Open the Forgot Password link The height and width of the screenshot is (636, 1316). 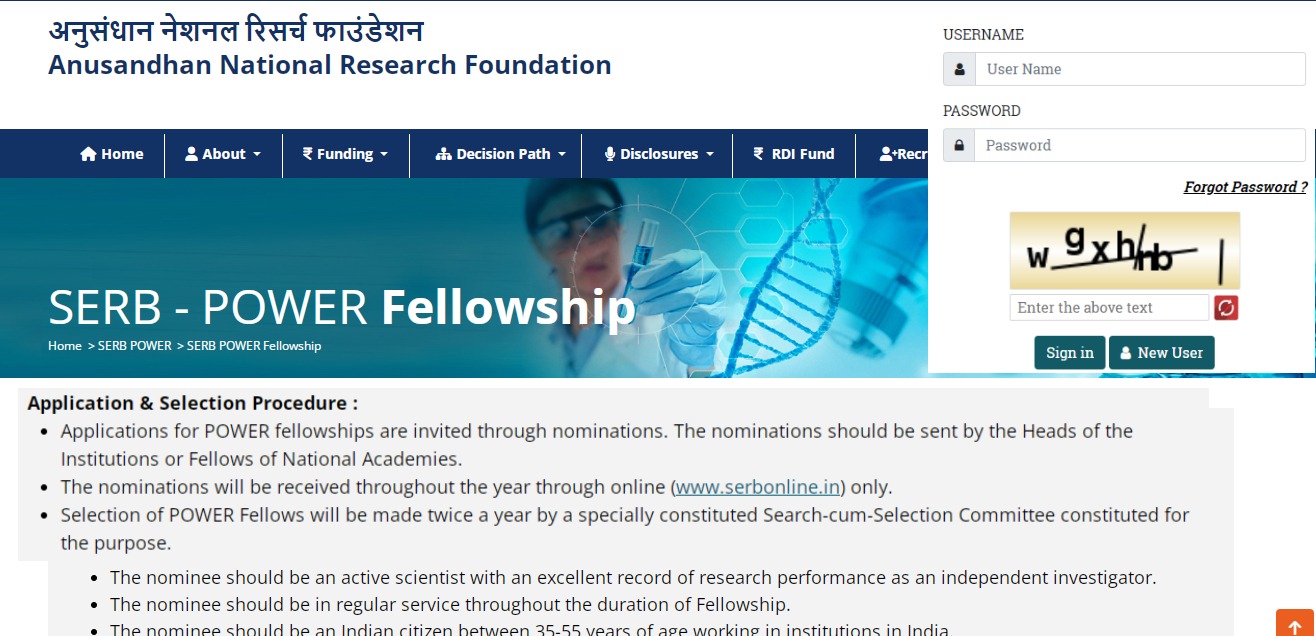point(1245,187)
